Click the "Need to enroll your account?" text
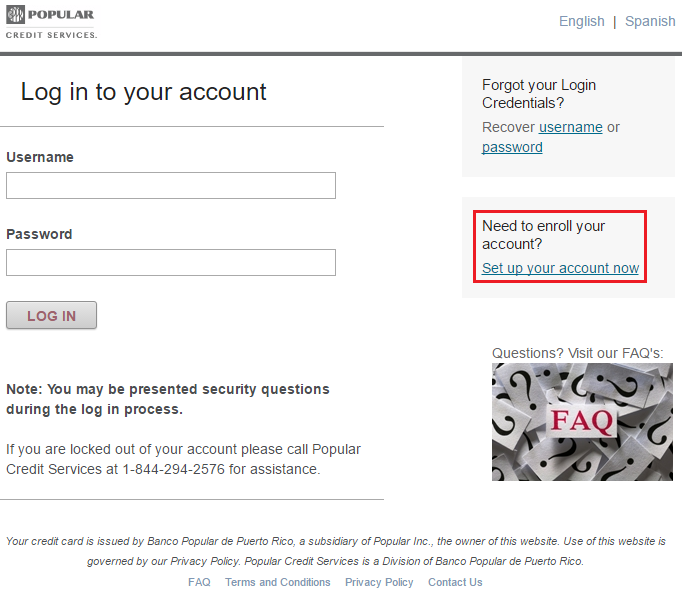Viewport: 682px width, 598px height. pyautogui.click(x=543, y=235)
